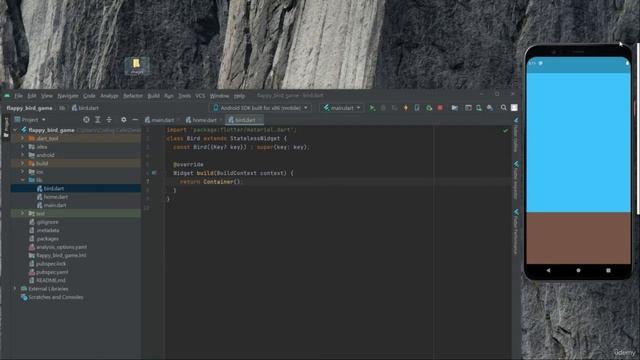Screen dimensions: 640x360
Task: Click the green checkmark inspection indicator
Action: [506, 131]
